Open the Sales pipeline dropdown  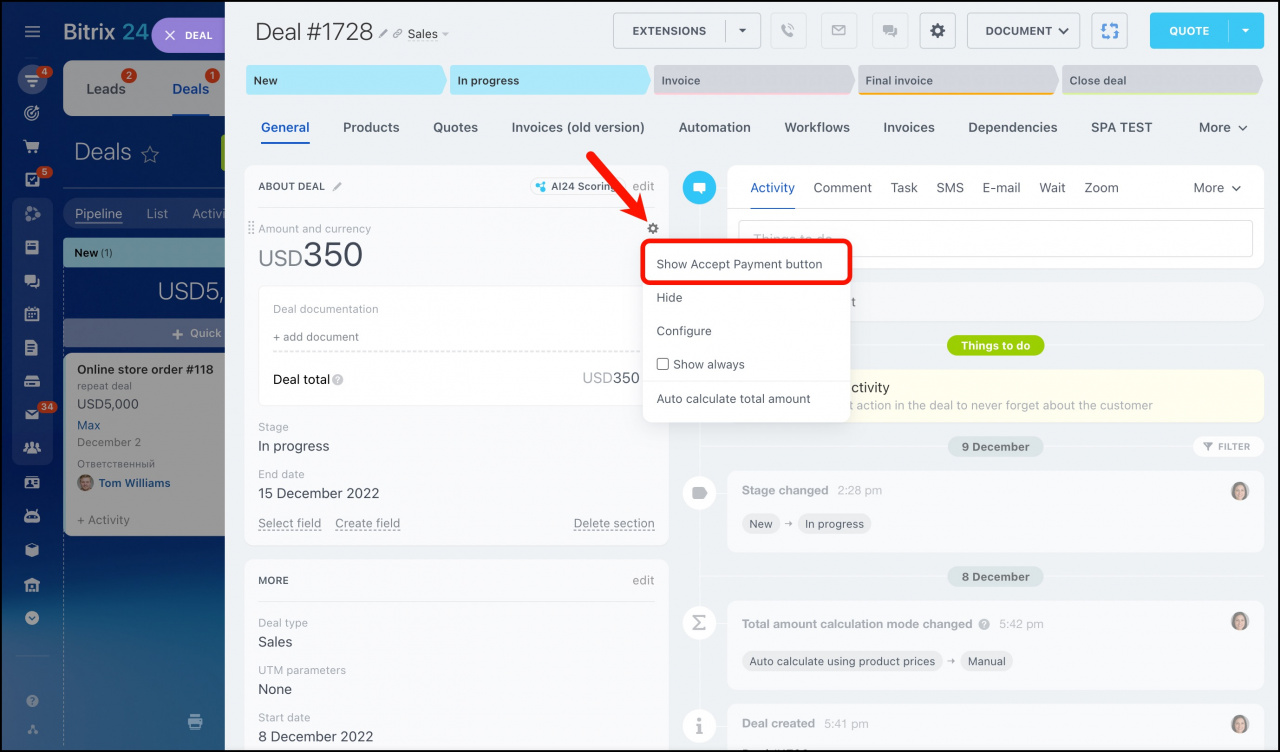point(428,34)
